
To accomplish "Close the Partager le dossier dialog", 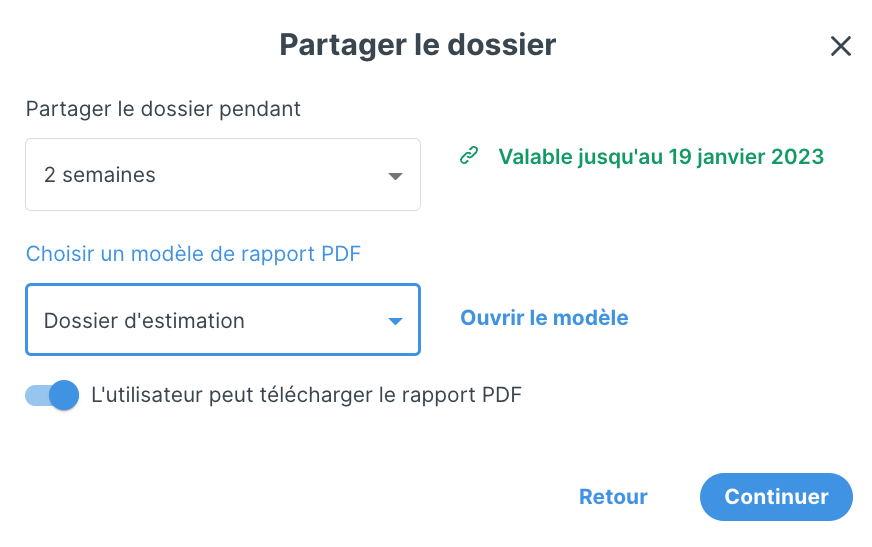I will (840, 46).
